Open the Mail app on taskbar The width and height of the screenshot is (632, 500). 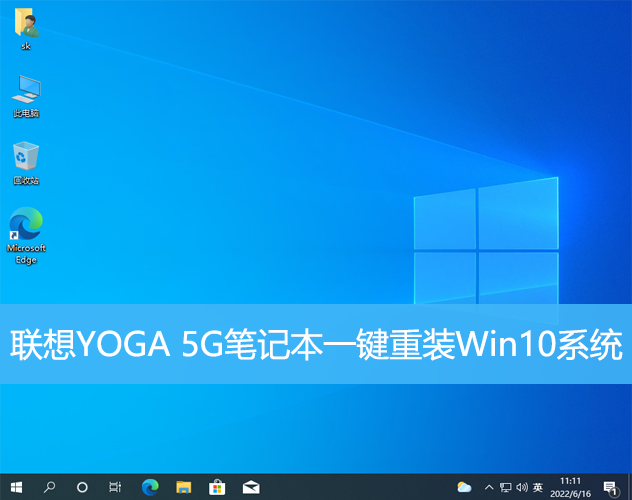(251, 487)
